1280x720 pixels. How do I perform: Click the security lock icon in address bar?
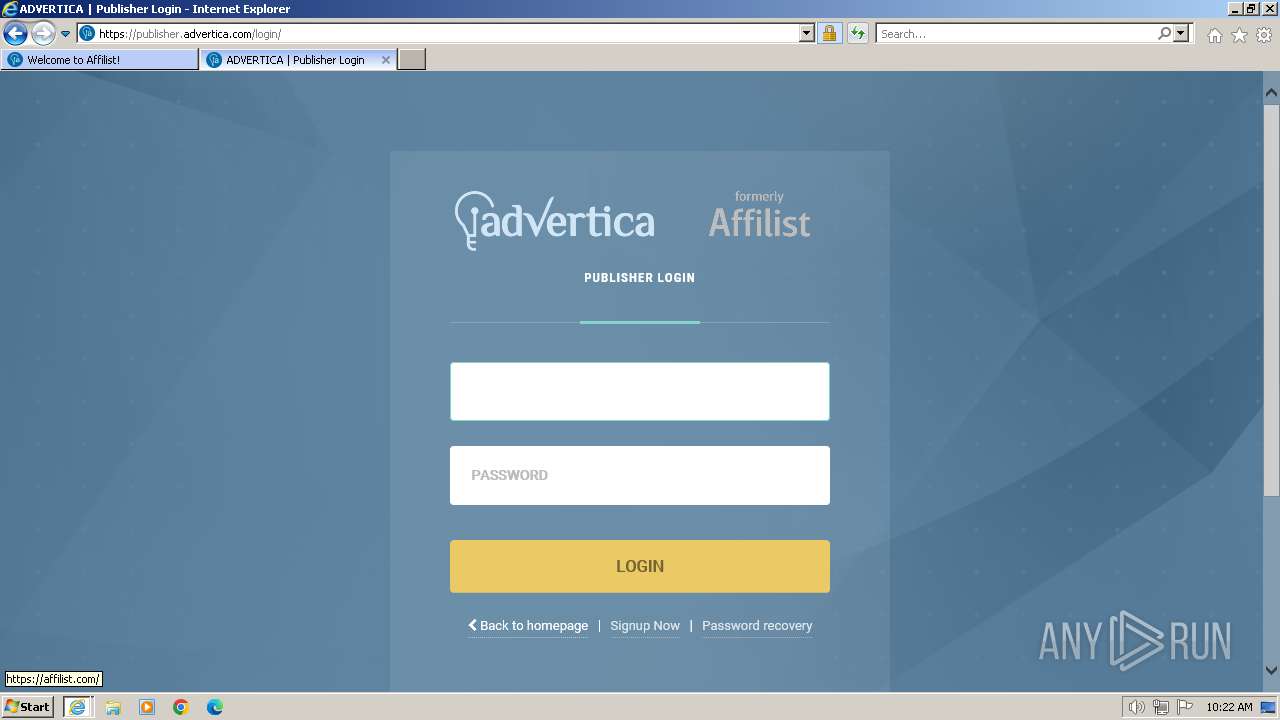tap(829, 34)
